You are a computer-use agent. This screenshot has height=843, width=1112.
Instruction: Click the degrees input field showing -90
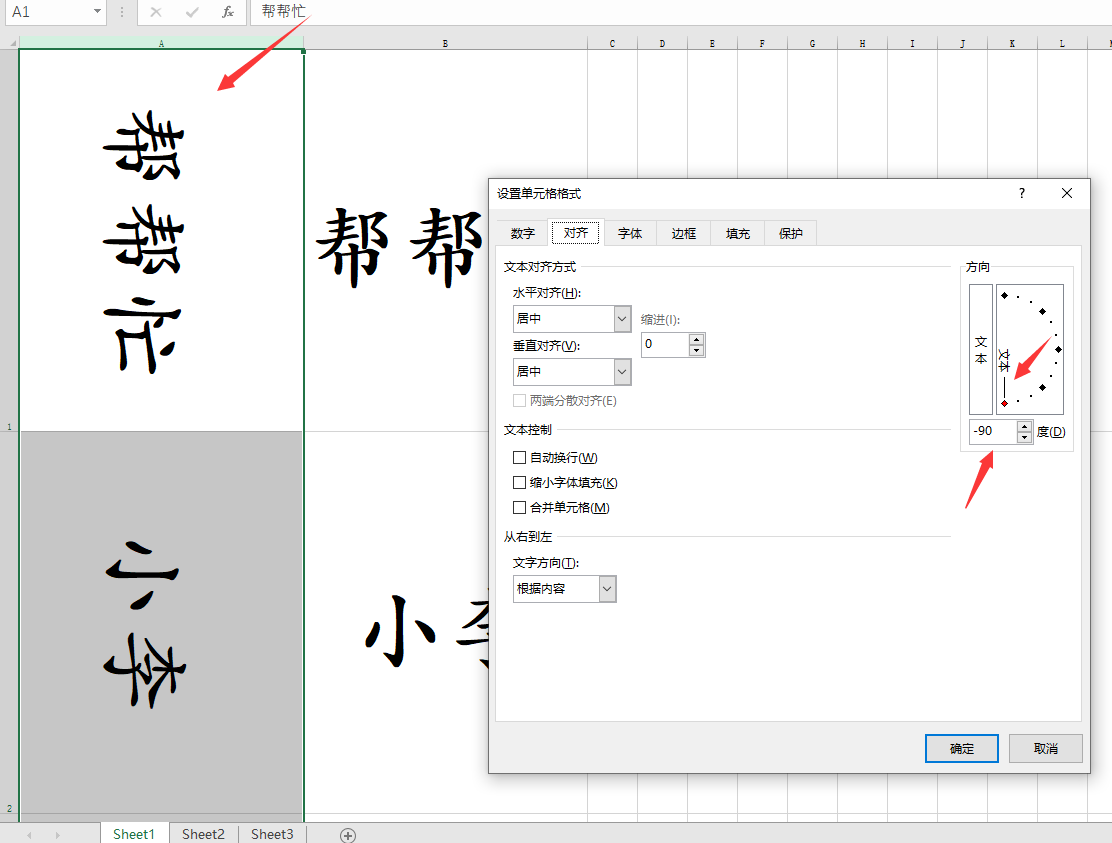point(994,431)
